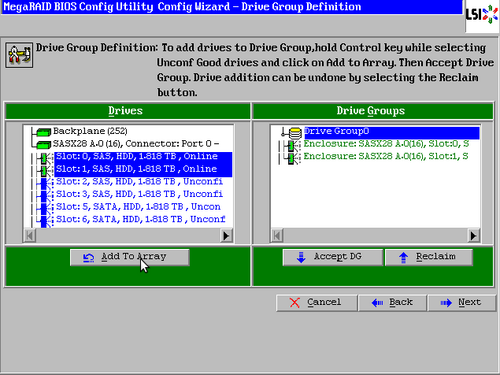Click right arrow of Drives panel scrollbar

[226, 236]
